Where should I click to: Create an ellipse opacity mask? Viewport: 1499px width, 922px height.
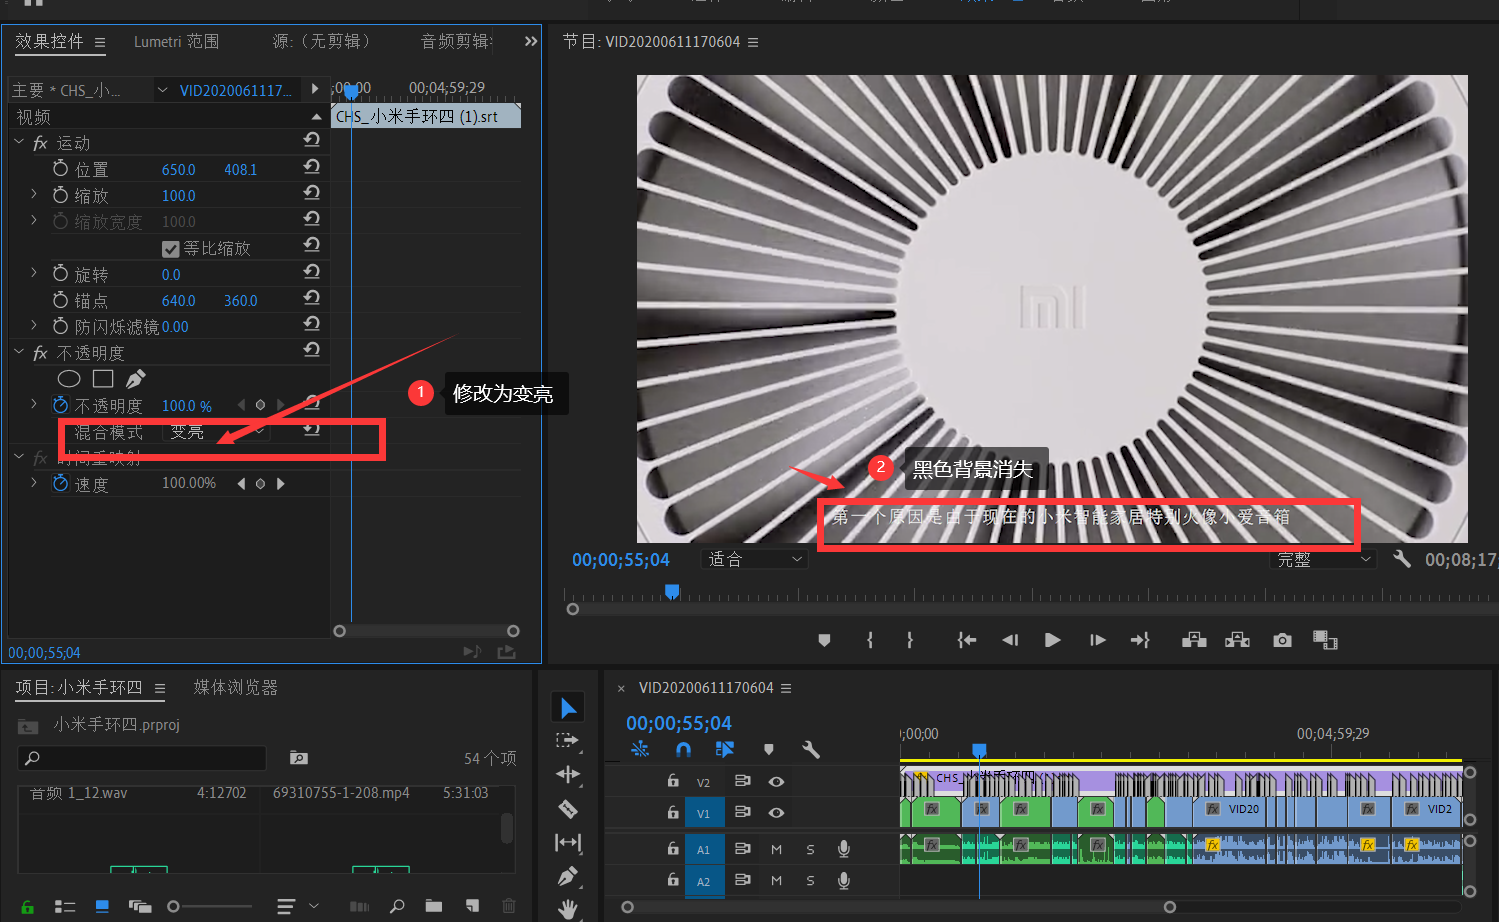click(69, 379)
